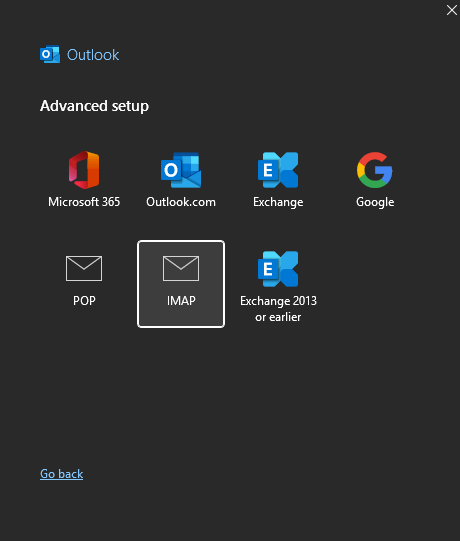Click the Outlook logo in header
Screen dimensions: 460x541
click(50, 55)
